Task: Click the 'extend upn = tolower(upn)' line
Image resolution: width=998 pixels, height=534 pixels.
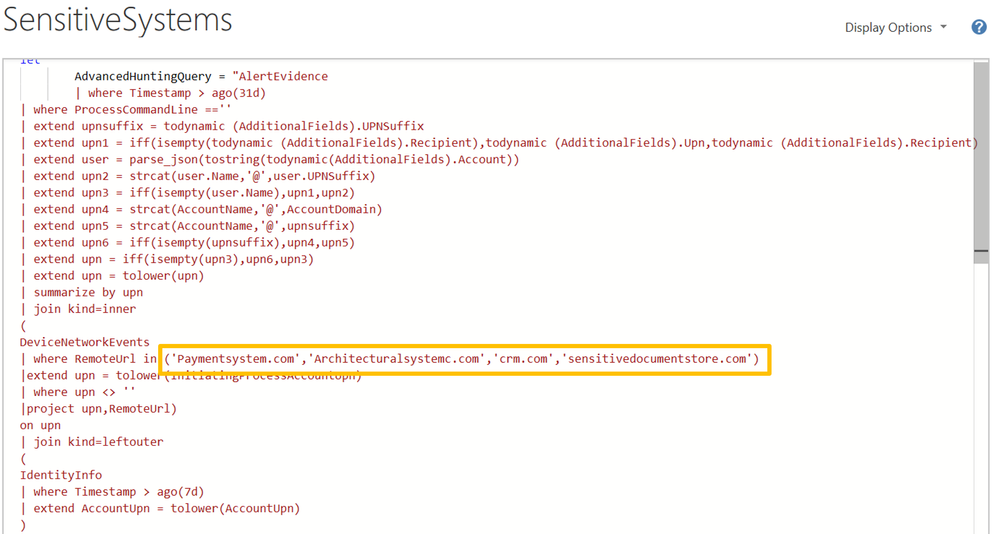Action: [x=112, y=275]
